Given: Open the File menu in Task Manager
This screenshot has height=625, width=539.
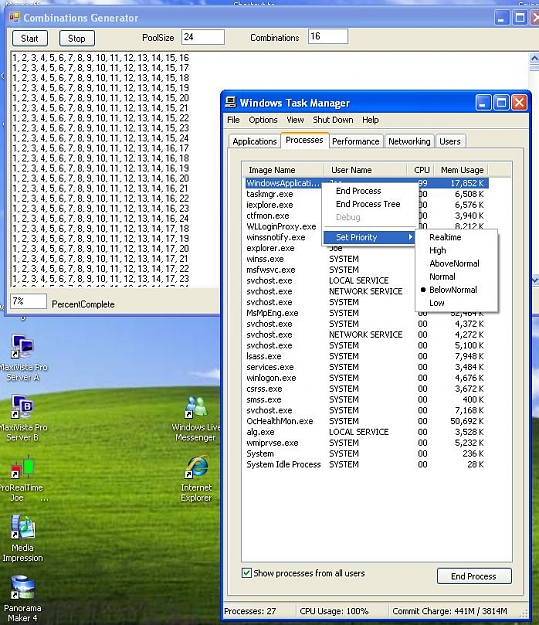Looking at the screenshot, I should (x=233, y=120).
